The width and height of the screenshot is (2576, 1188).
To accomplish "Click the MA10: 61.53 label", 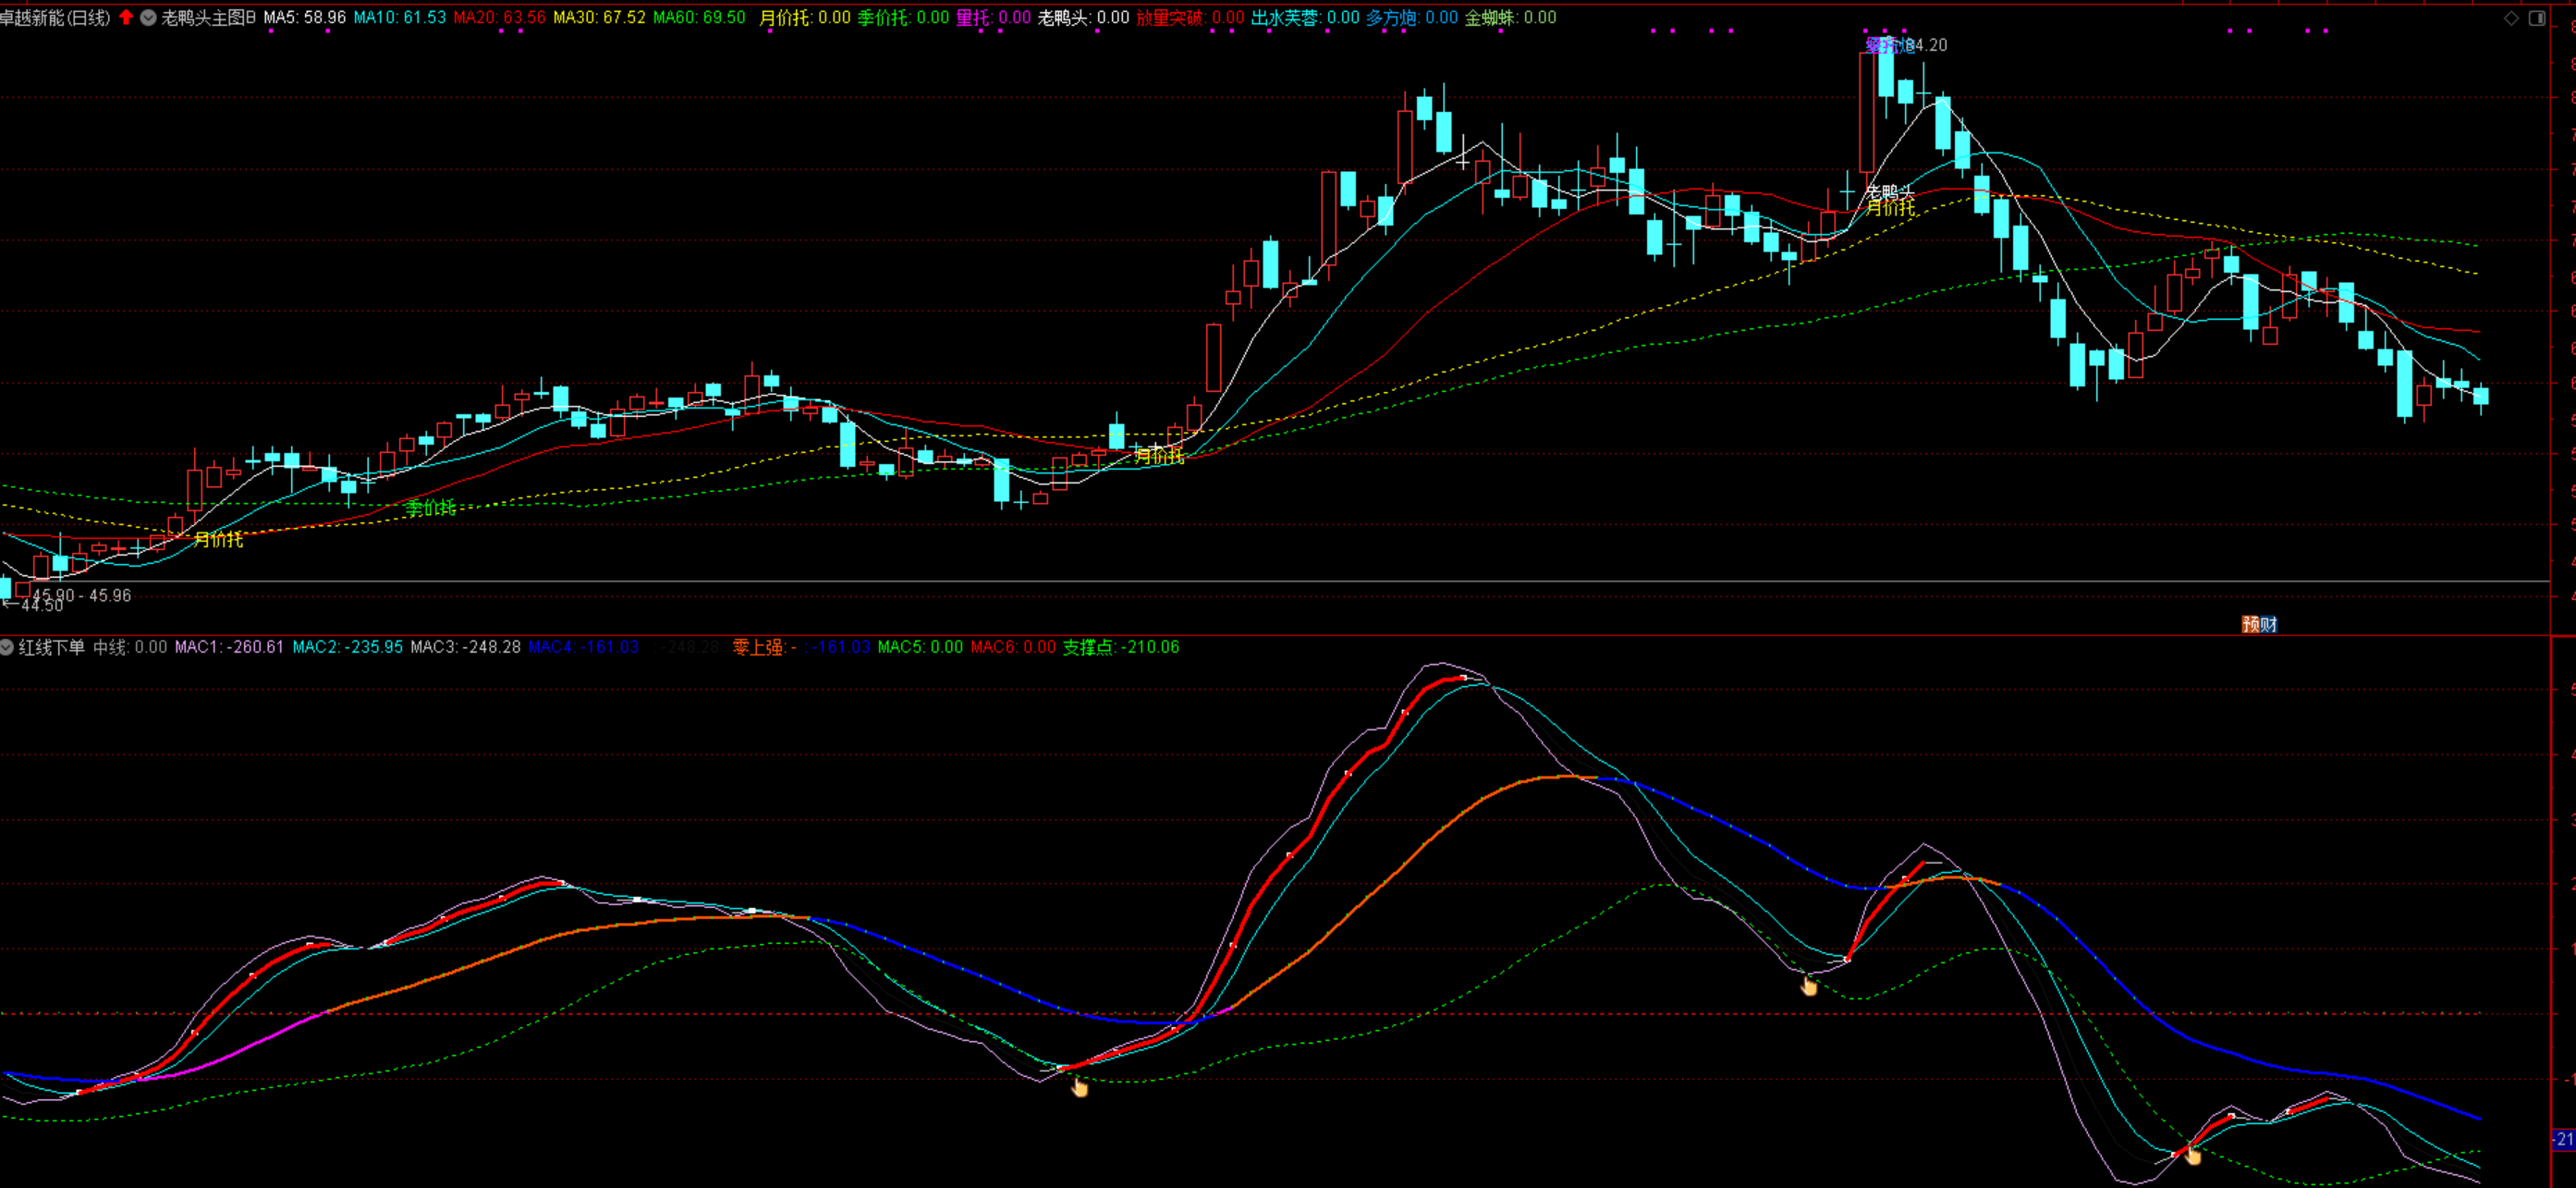I will point(400,17).
